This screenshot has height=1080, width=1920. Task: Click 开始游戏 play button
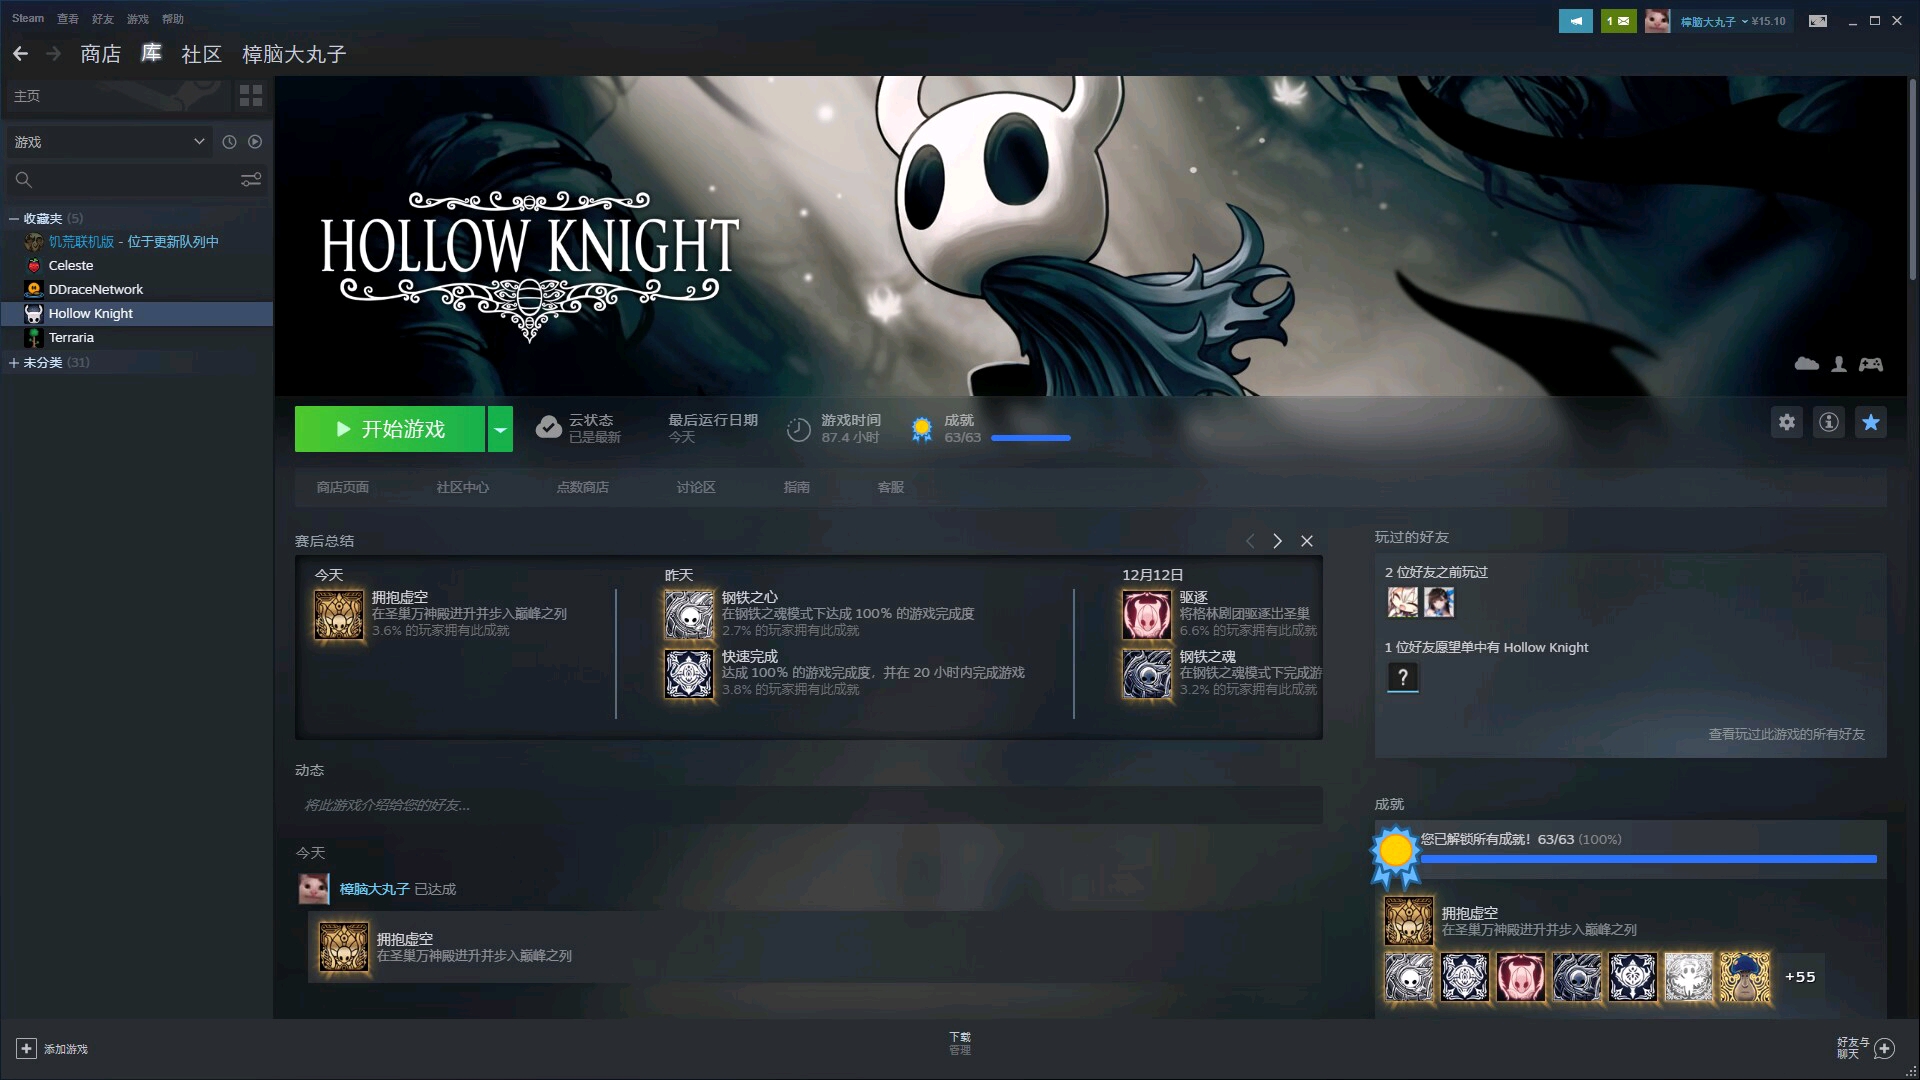click(390, 429)
